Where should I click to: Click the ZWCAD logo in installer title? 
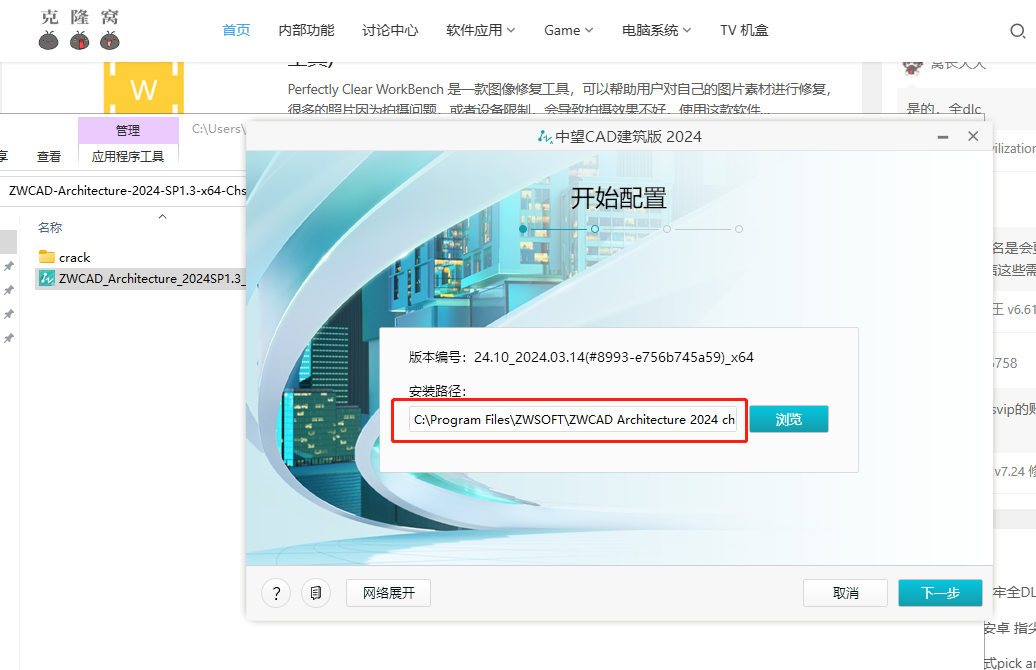(x=545, y=137)
